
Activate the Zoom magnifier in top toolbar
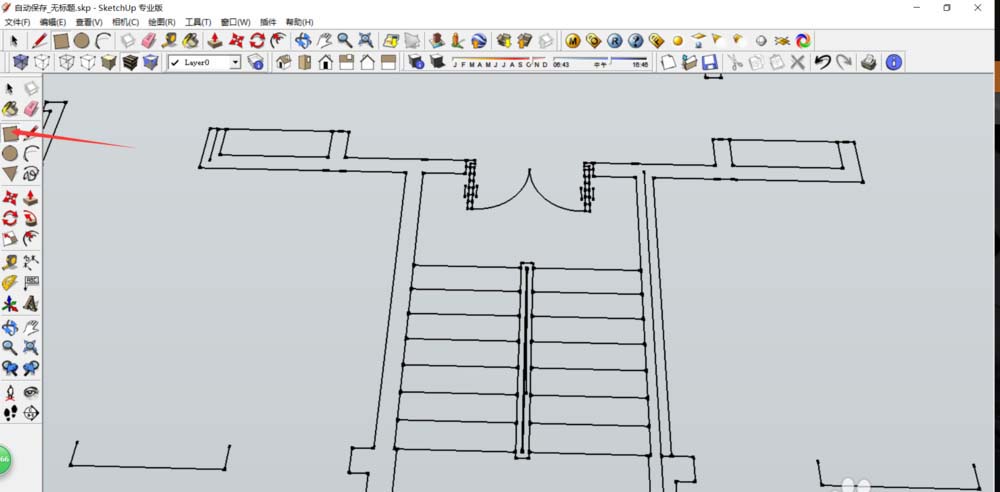(x=345, y=41)
